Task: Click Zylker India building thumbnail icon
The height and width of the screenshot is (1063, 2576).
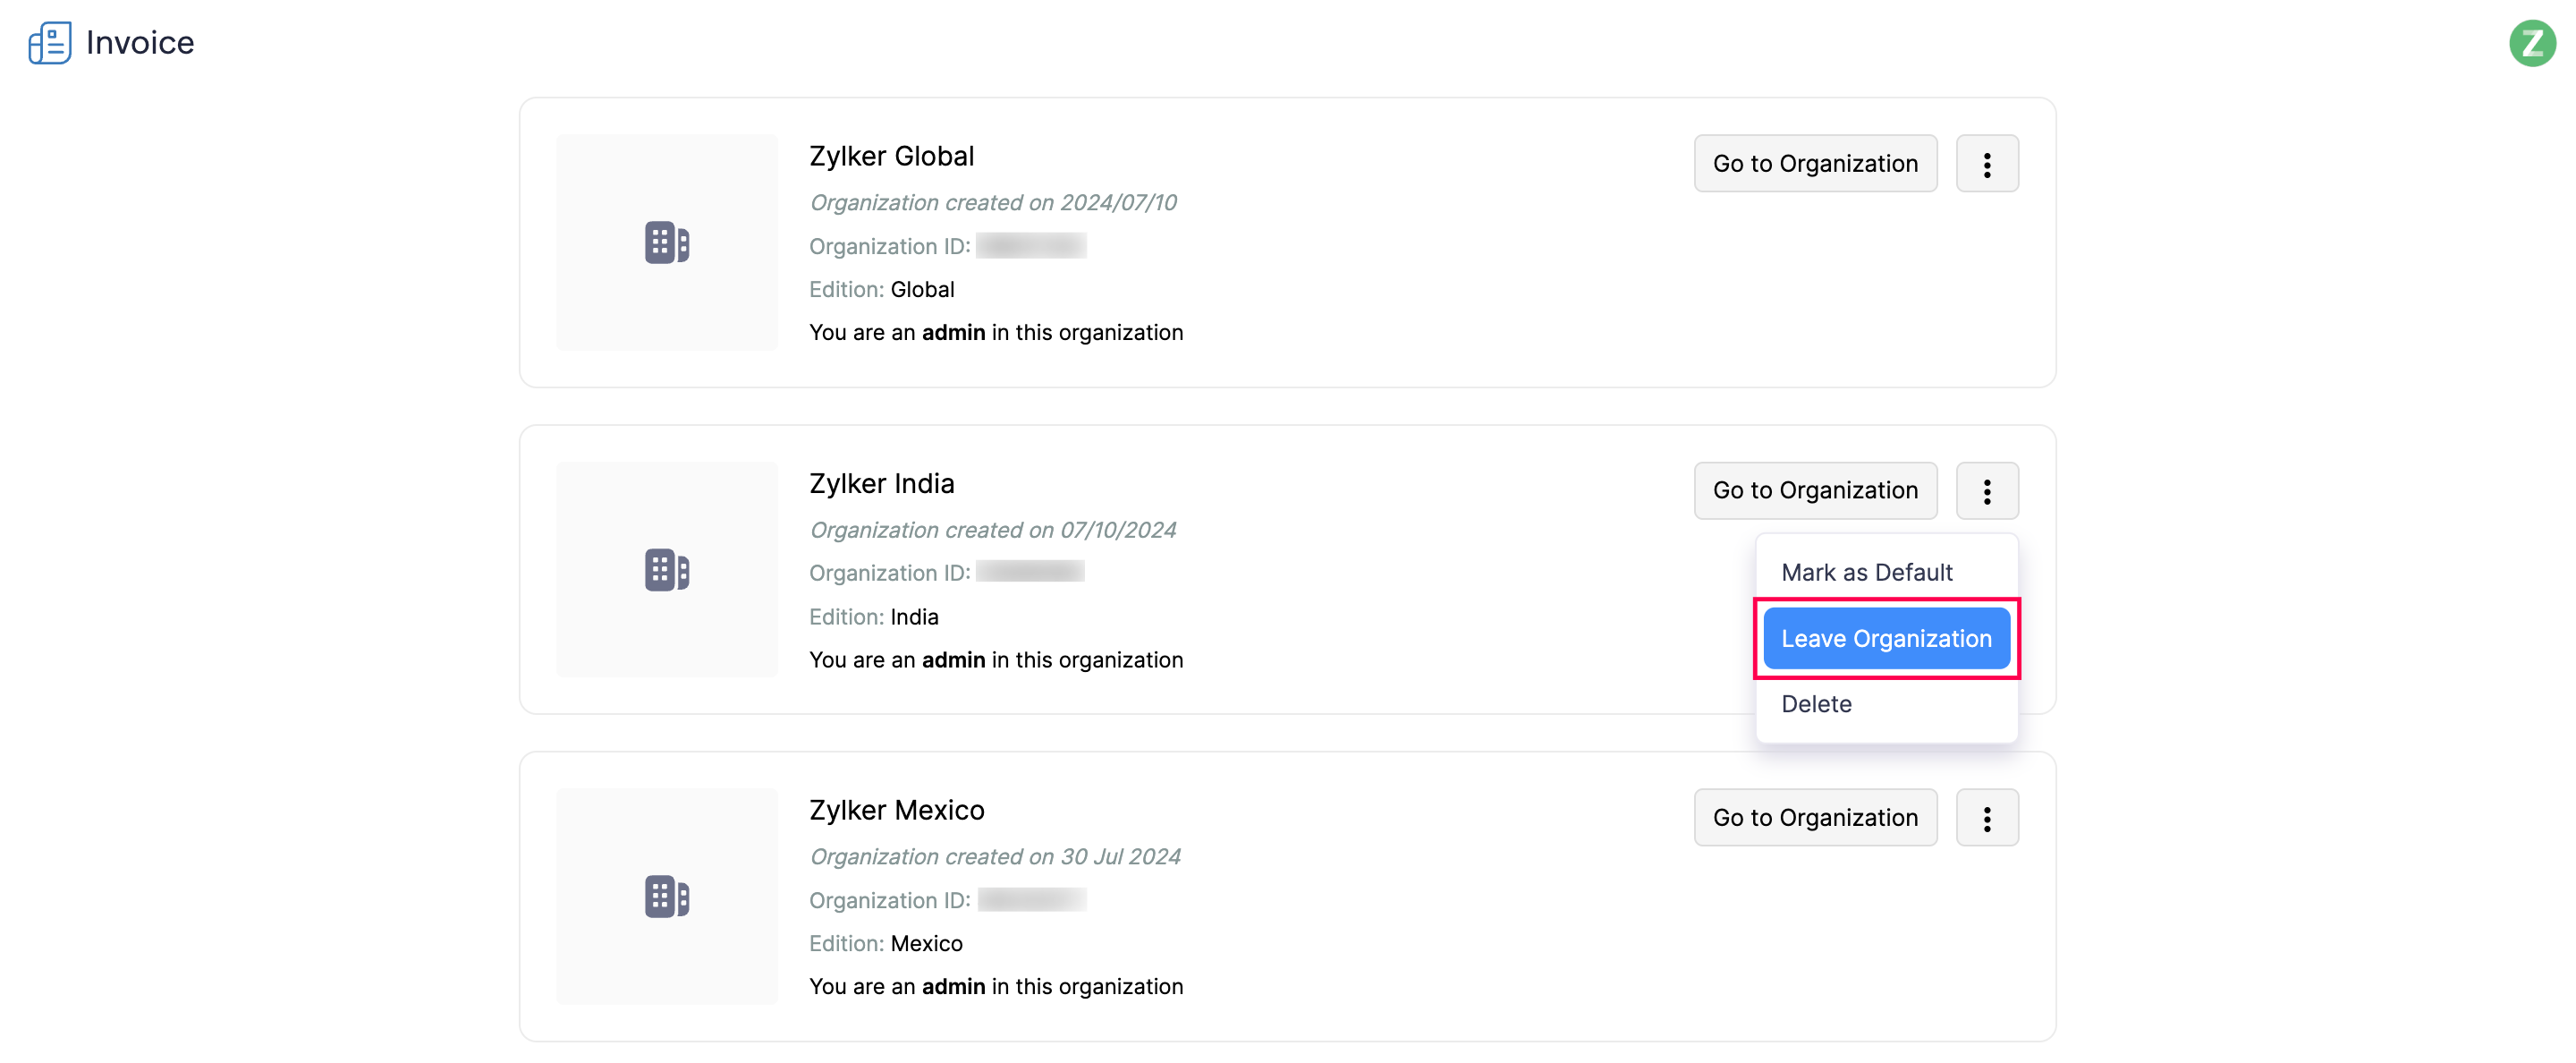Action: (x=667, y=570)
